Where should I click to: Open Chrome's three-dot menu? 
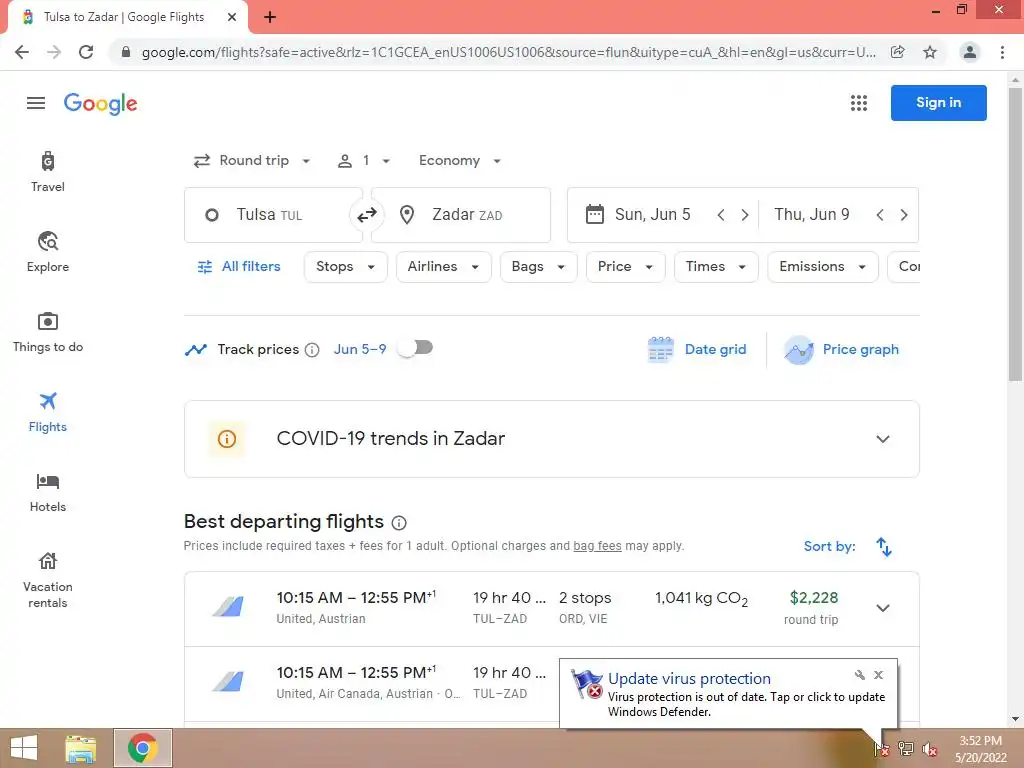[1002, 52]
